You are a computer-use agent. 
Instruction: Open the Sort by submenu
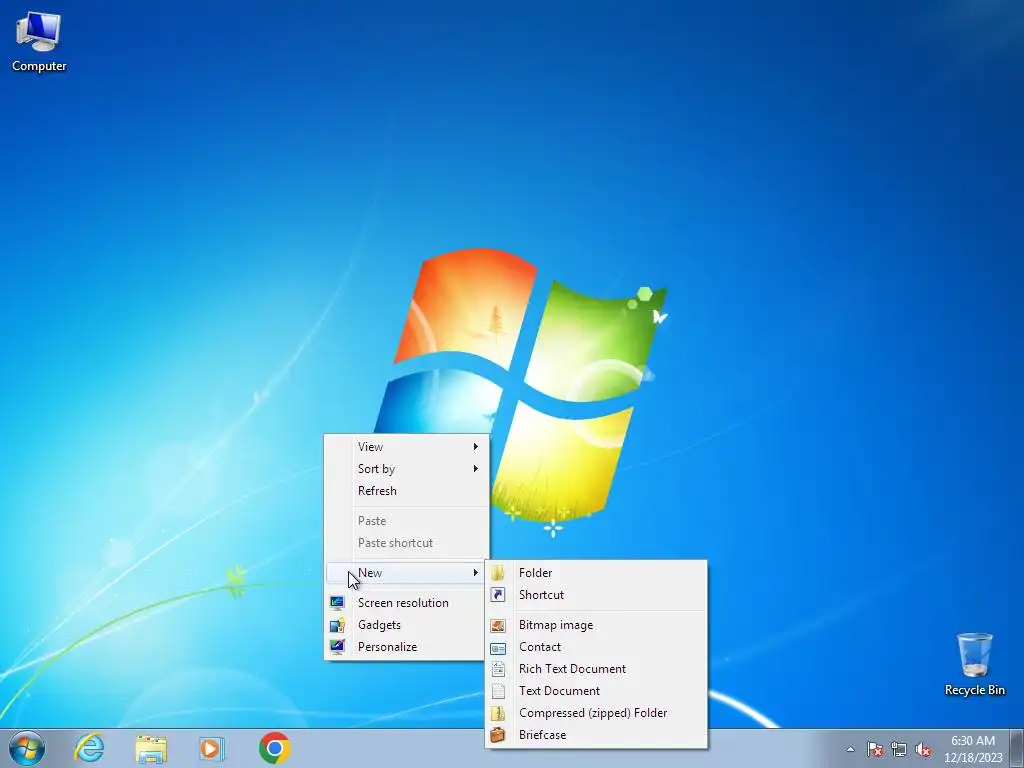(x=406, y=469)
